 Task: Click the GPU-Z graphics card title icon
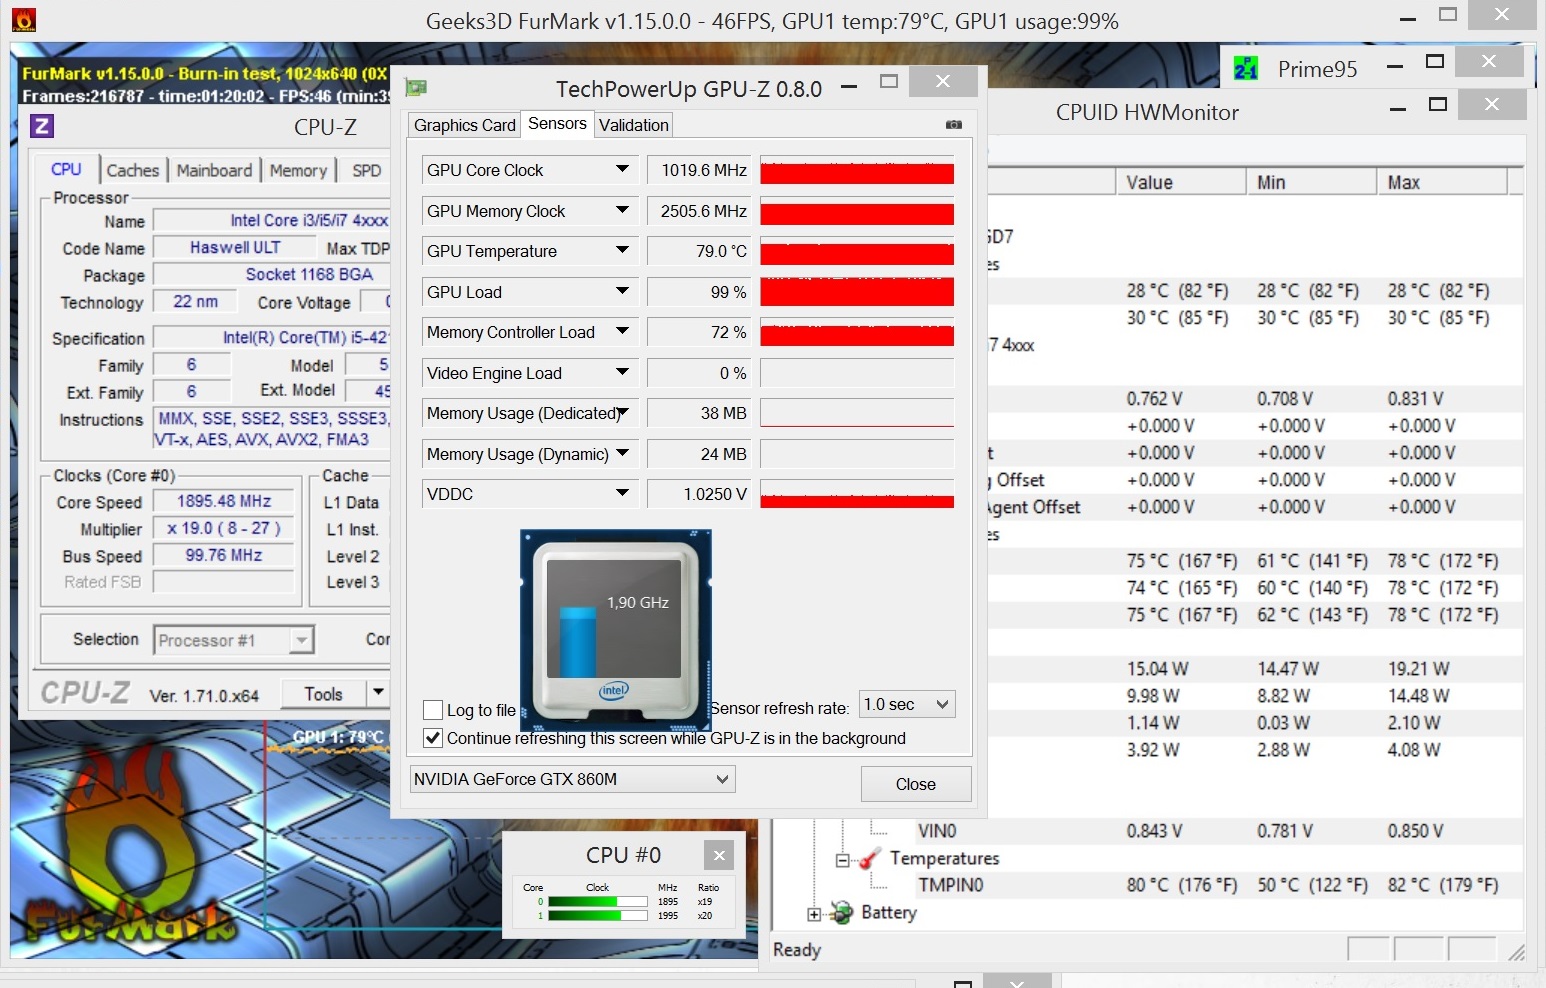click(416, 88)
